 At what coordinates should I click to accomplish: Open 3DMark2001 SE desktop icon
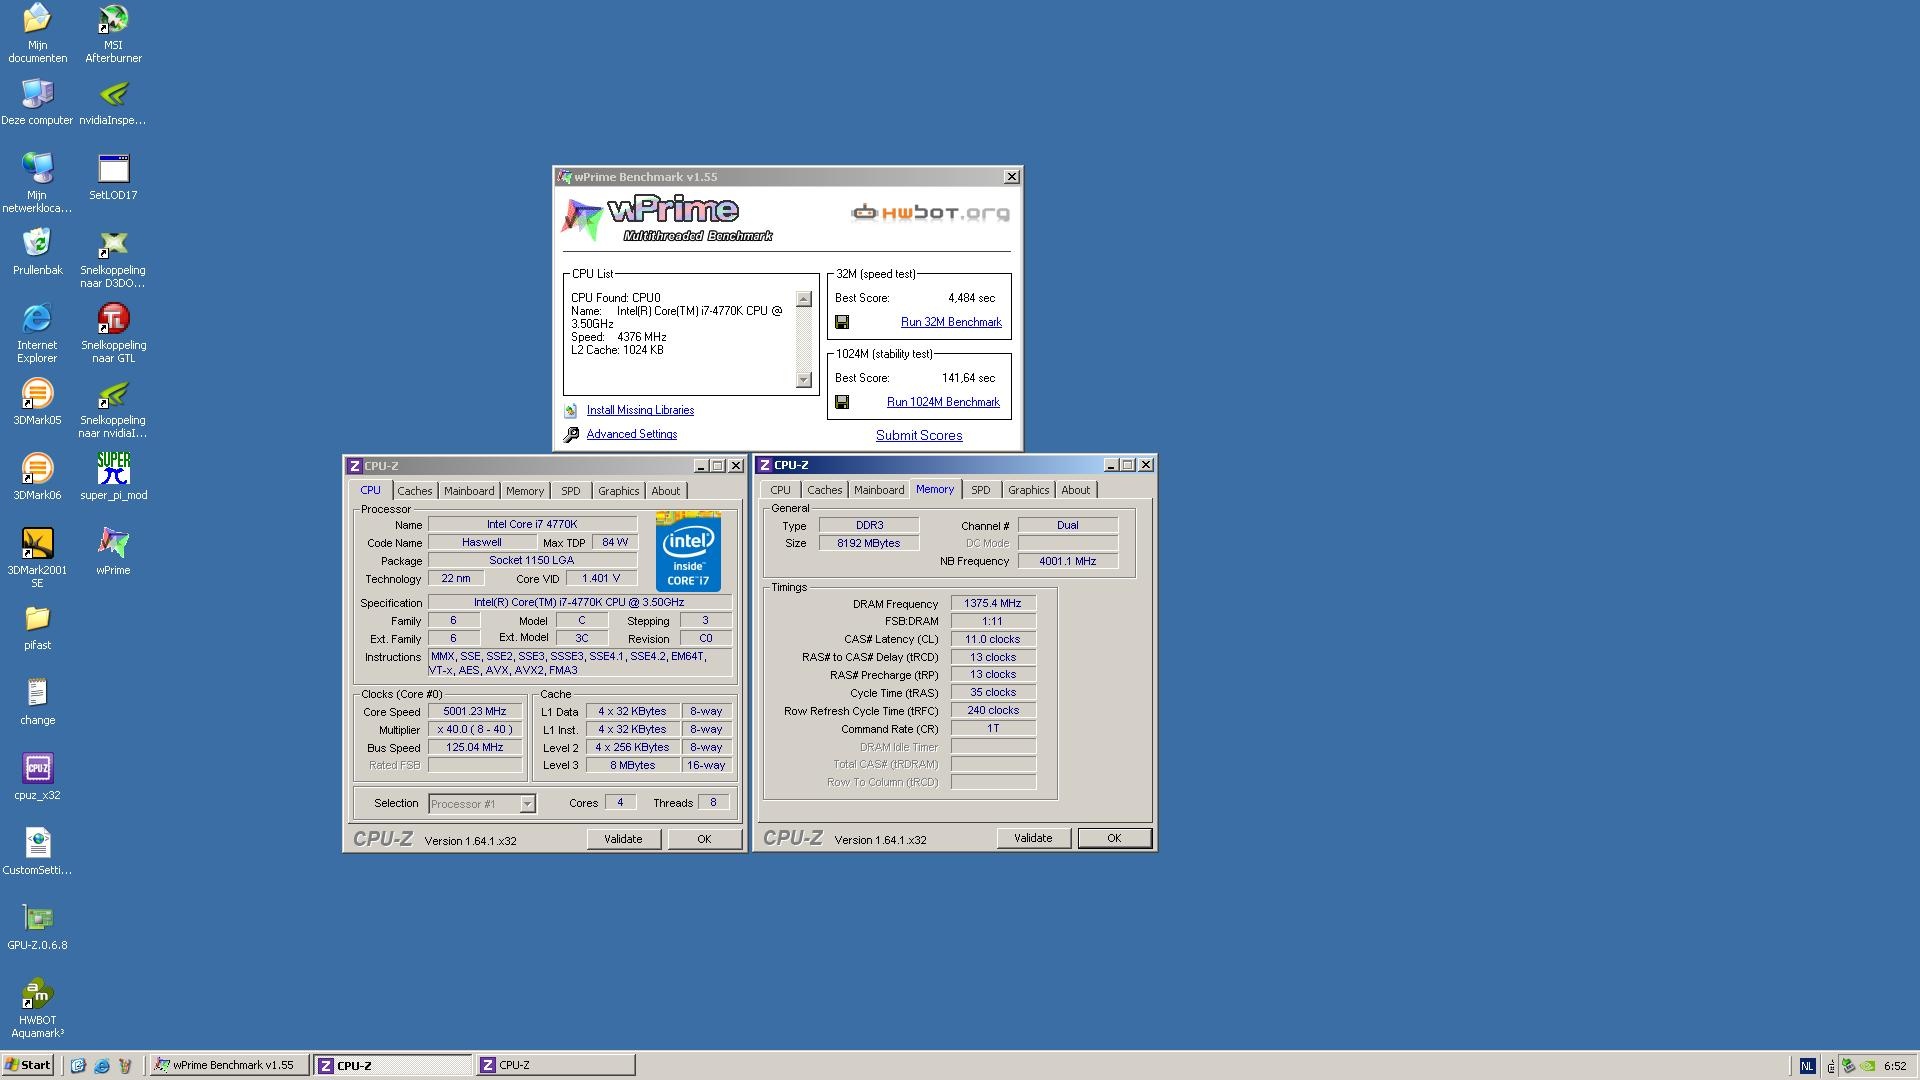37,544
